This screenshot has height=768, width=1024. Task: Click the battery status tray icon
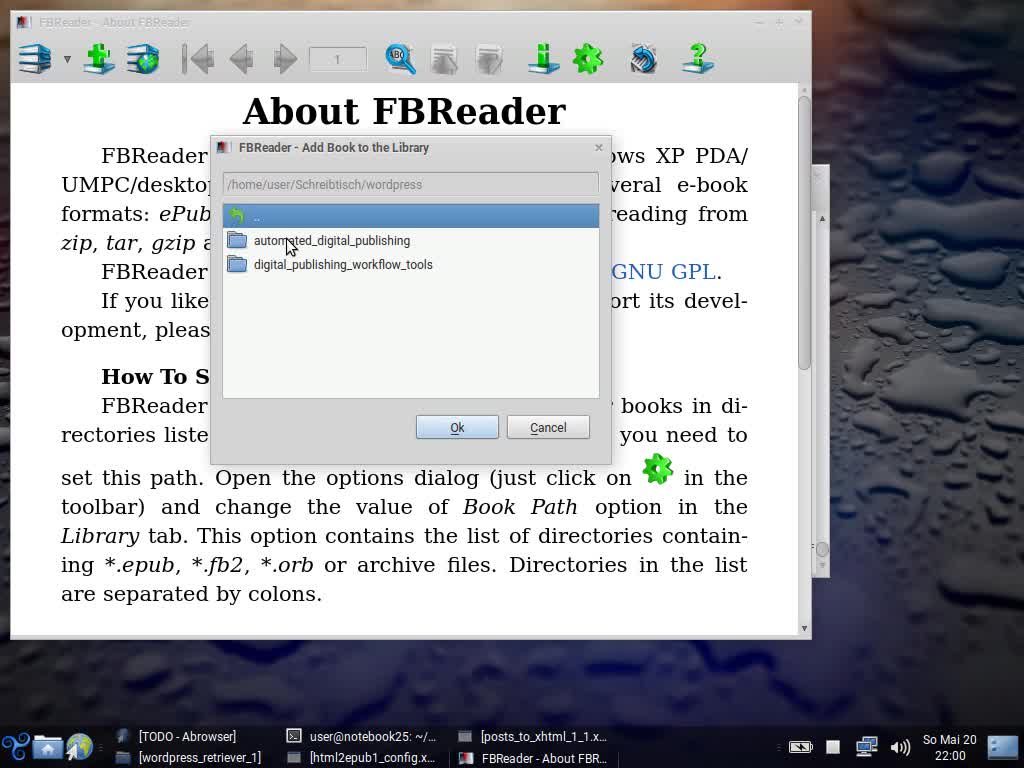(x=801, y=746)
